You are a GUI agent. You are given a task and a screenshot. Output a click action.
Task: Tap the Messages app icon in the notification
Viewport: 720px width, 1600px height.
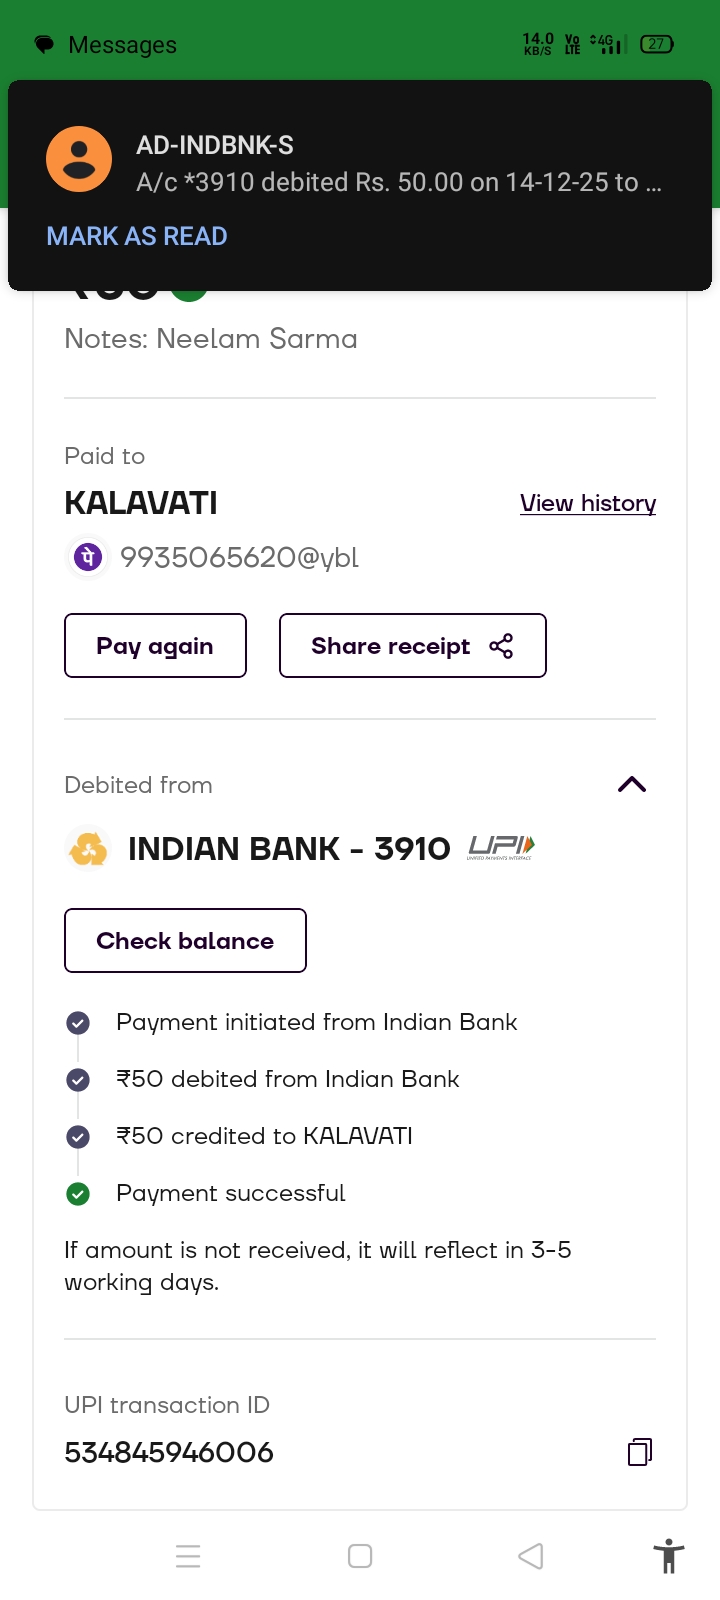44,45
